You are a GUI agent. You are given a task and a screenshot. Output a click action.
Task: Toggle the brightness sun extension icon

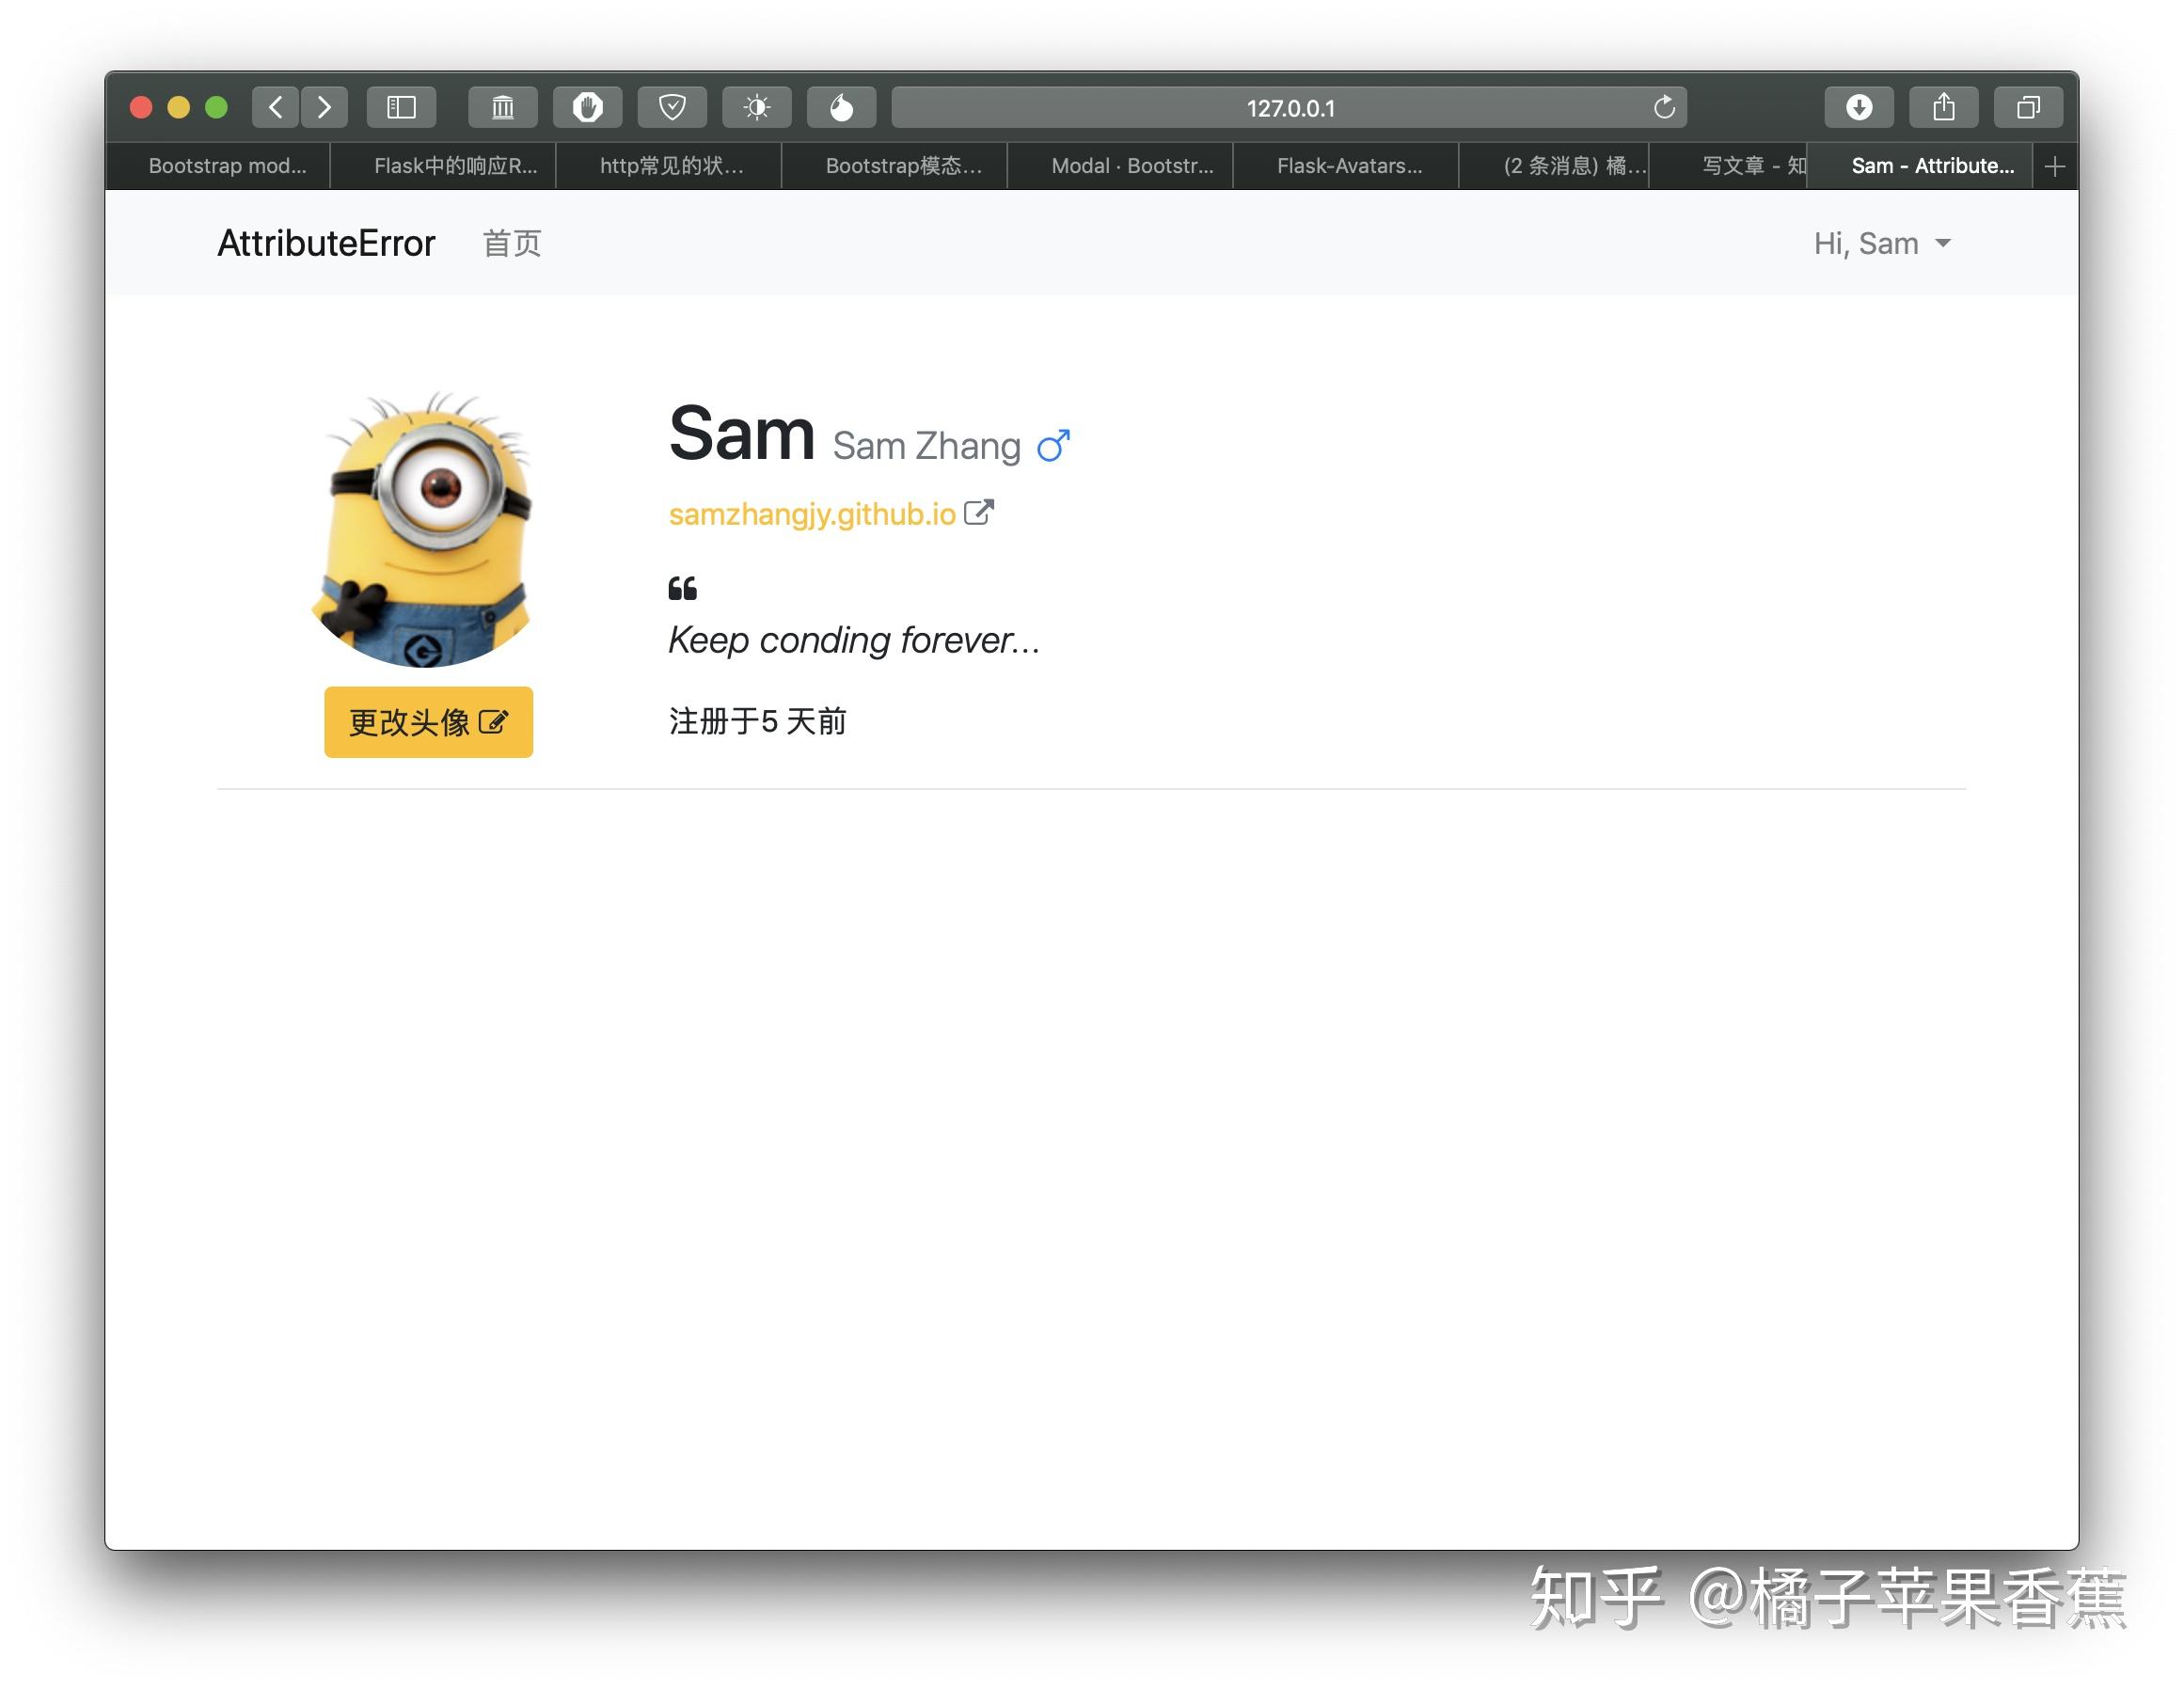(757, 107)
